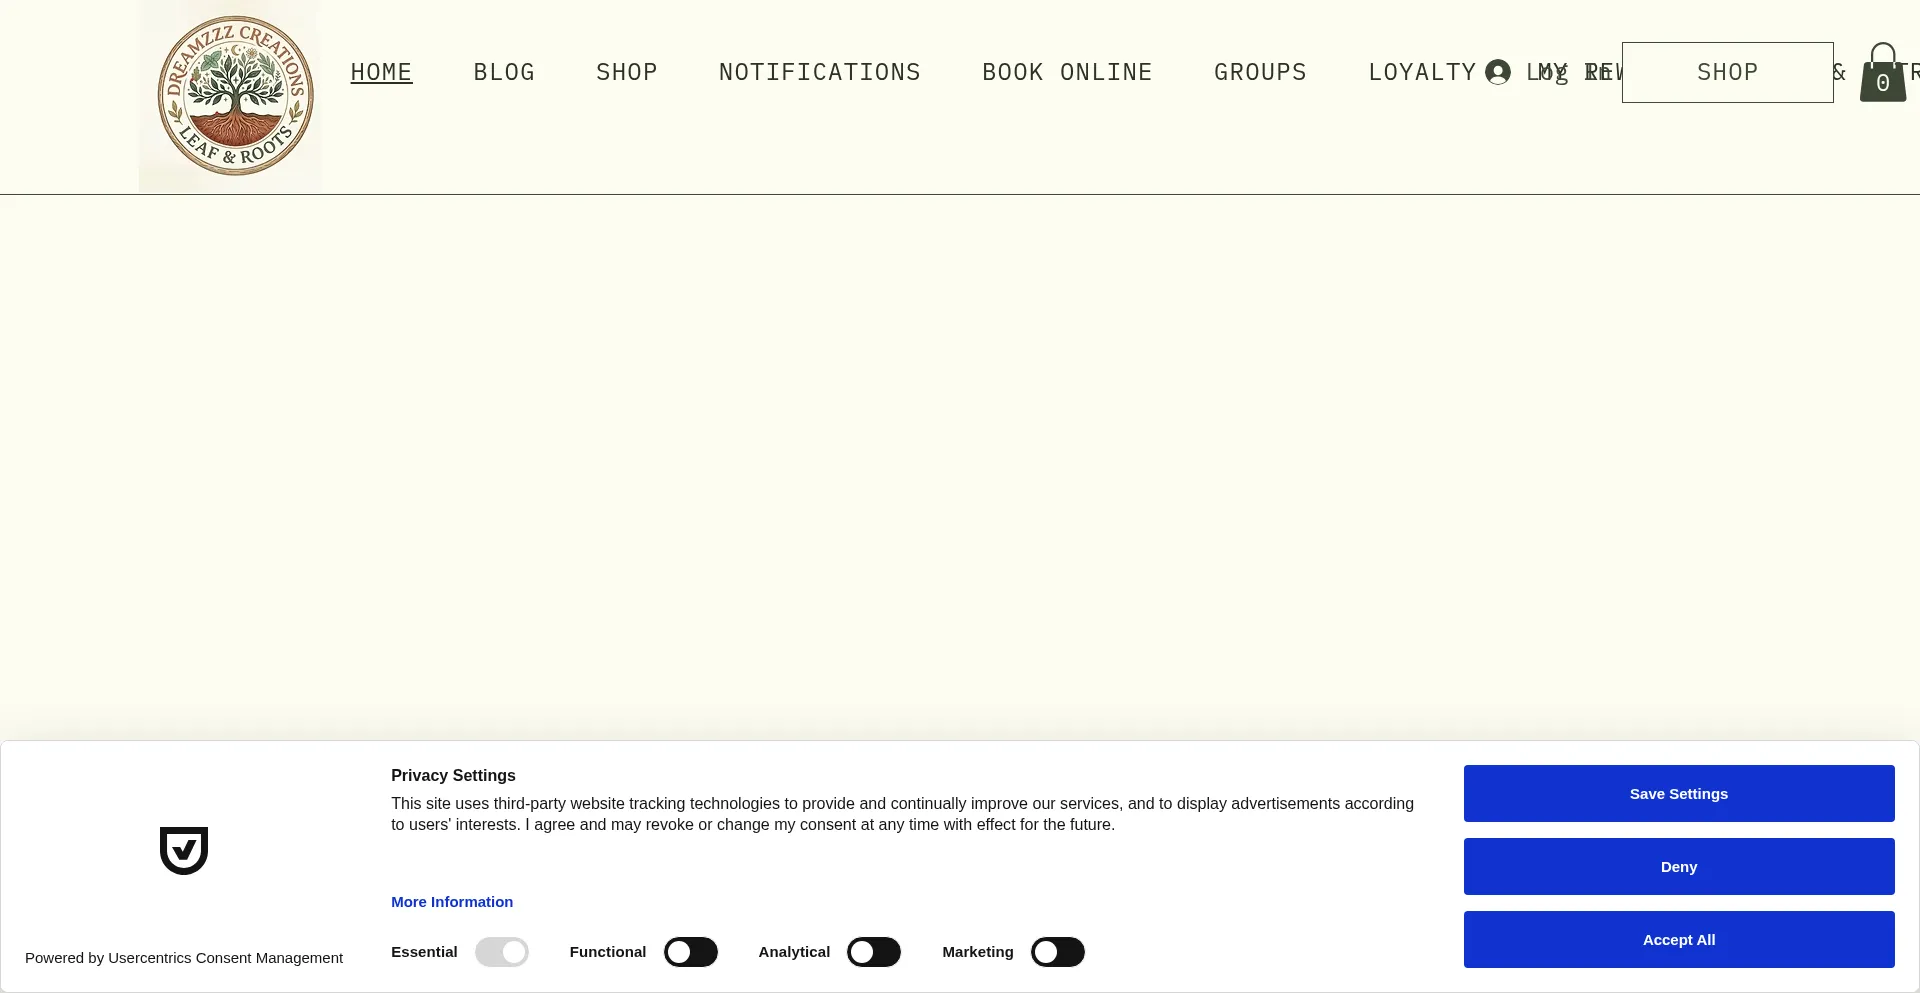Open the shopping cart bag icon

tap(1882, 72)
